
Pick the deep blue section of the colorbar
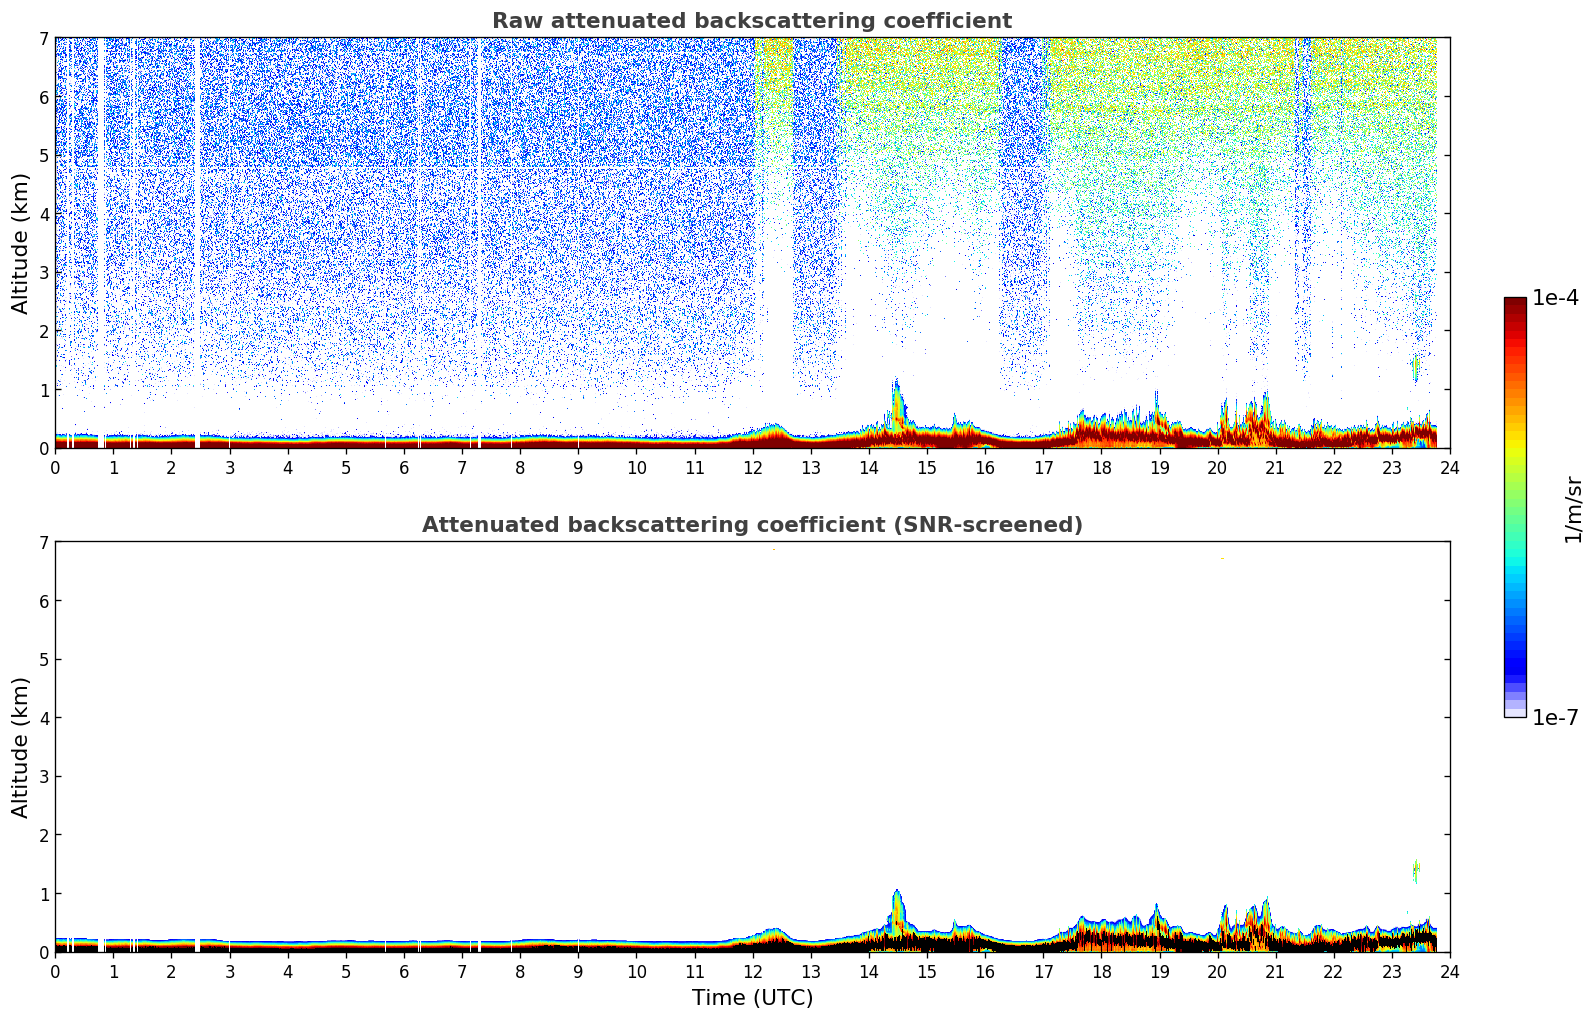[x=1514, y=660]
